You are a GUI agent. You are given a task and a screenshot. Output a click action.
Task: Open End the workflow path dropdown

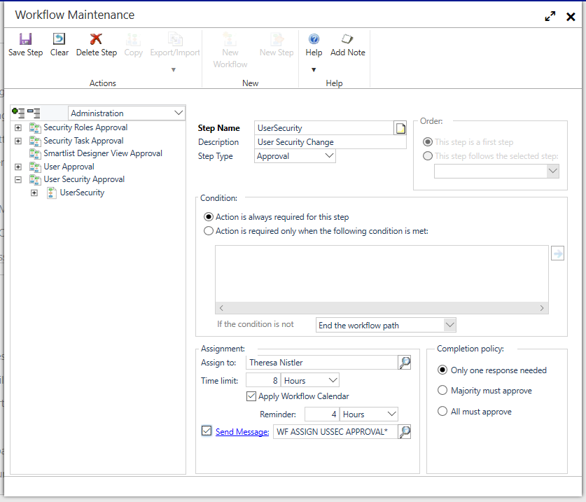[450, 325]
